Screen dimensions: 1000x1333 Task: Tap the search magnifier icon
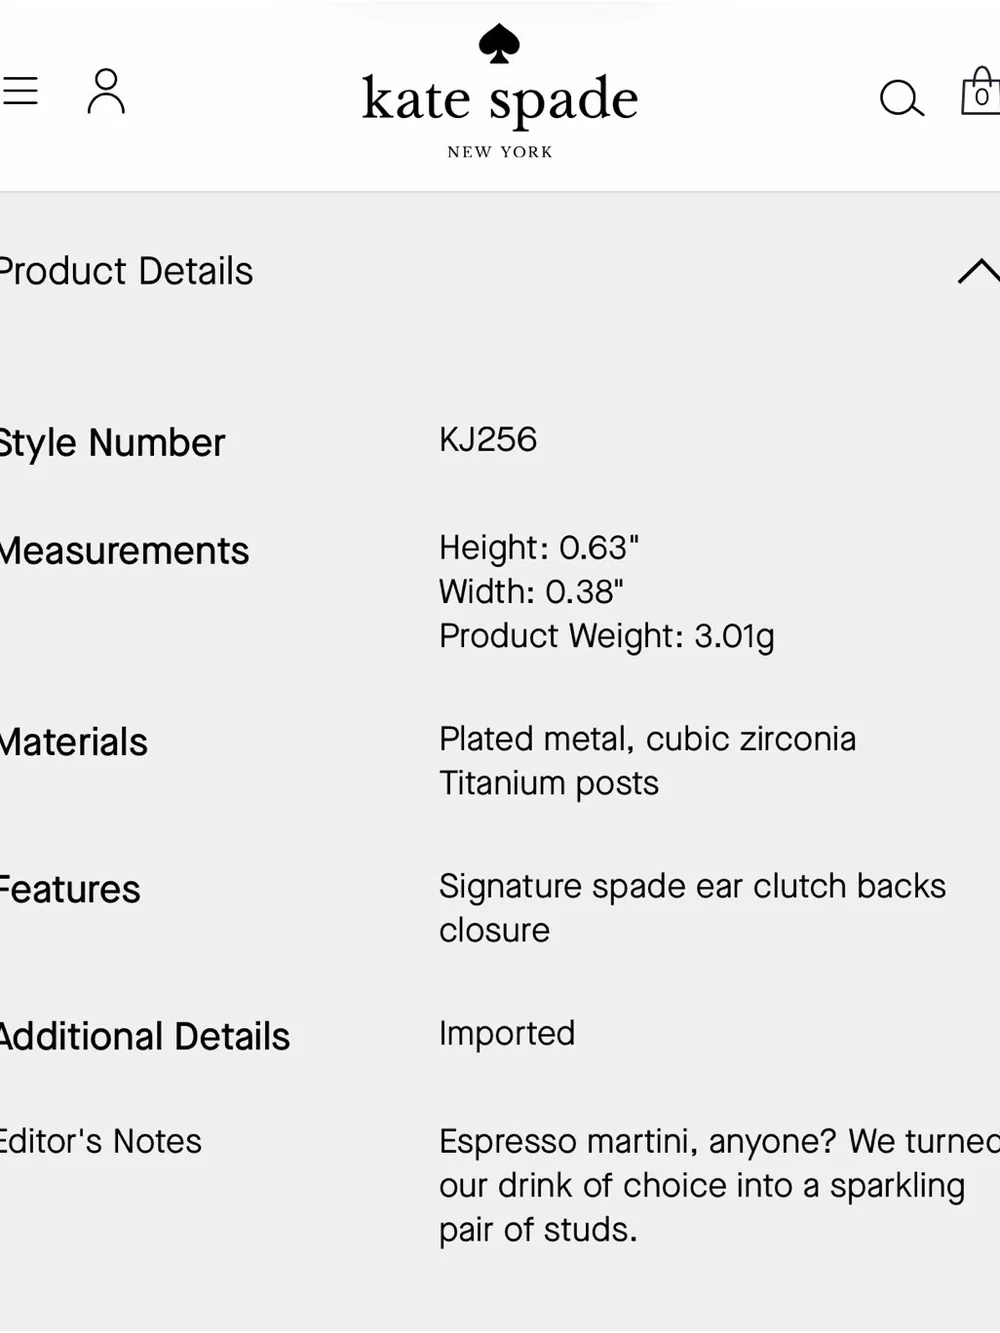click(901, 98)
